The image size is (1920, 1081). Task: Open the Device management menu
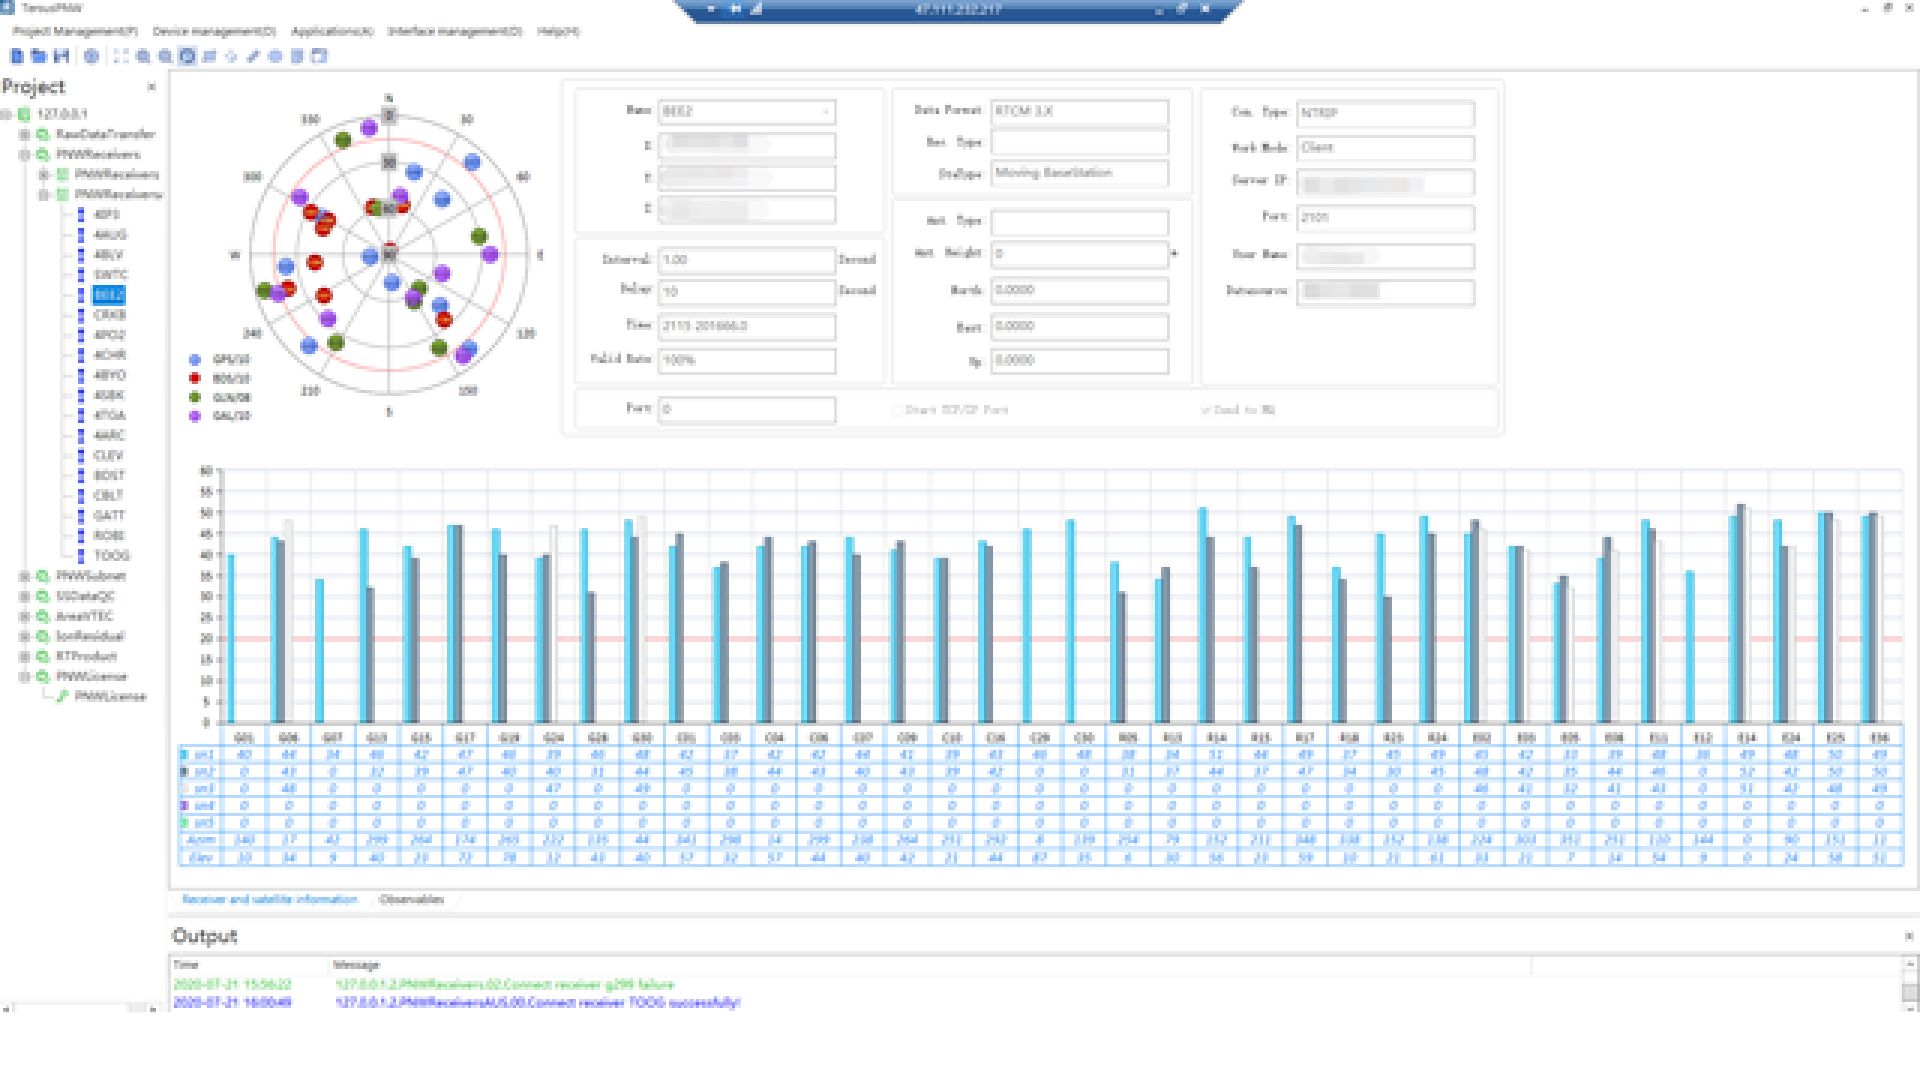[213, 31]
